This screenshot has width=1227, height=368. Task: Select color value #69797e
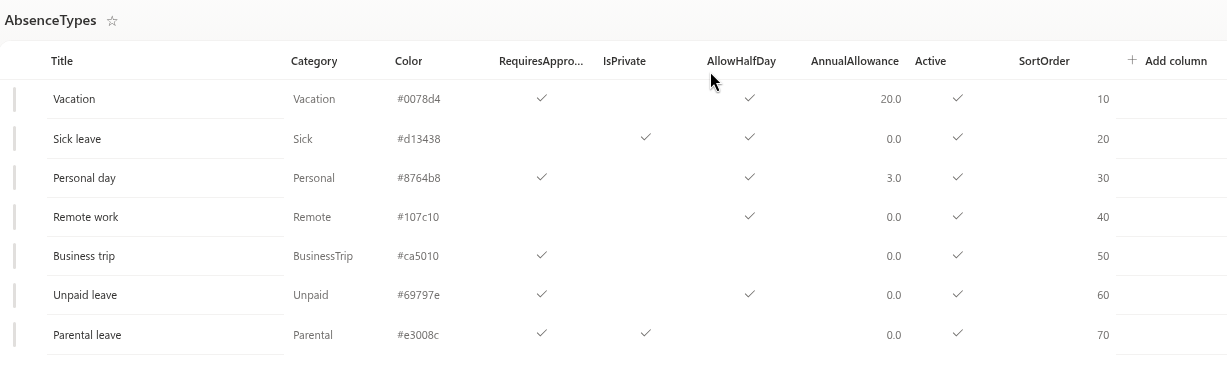click(418, 295)
